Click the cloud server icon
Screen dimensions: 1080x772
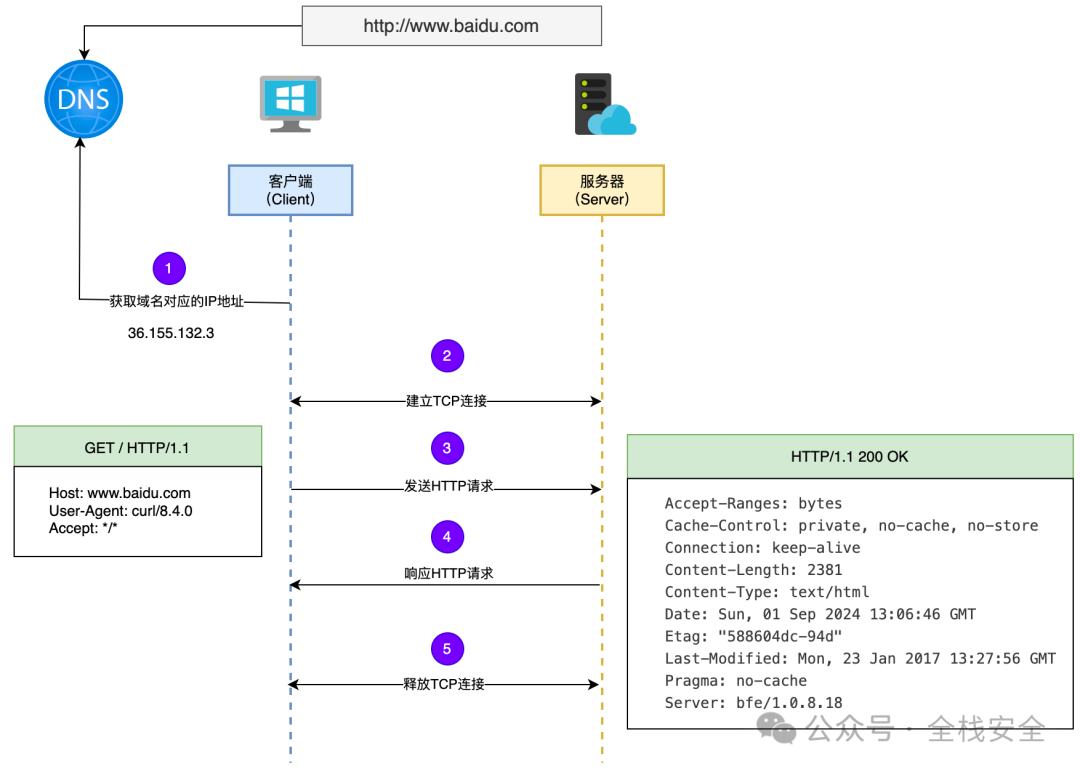605,104
